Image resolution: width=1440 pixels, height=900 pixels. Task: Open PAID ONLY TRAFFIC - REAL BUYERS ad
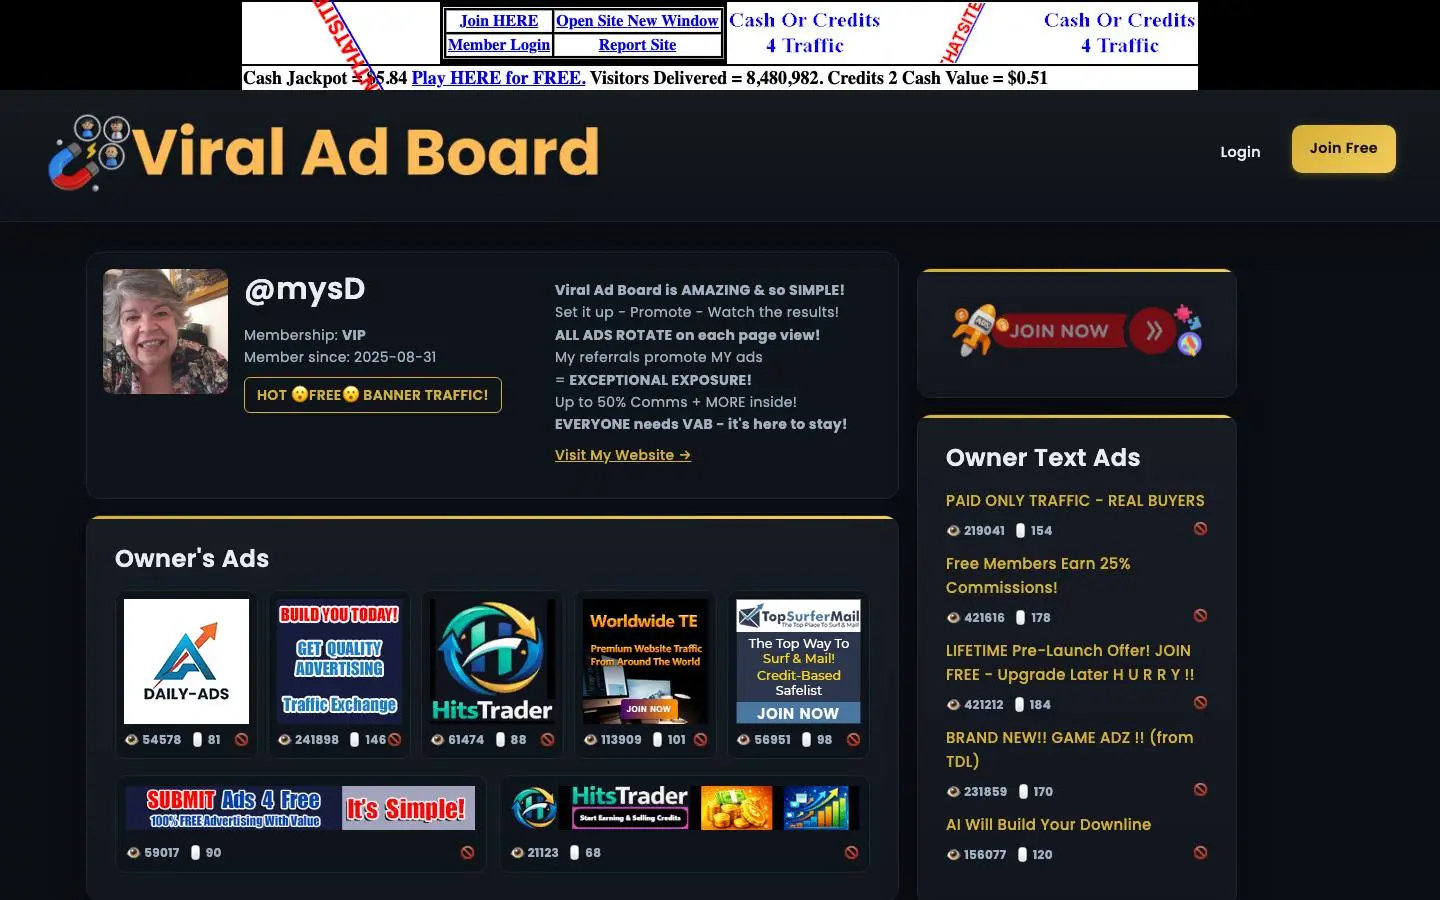point(1075,500)
